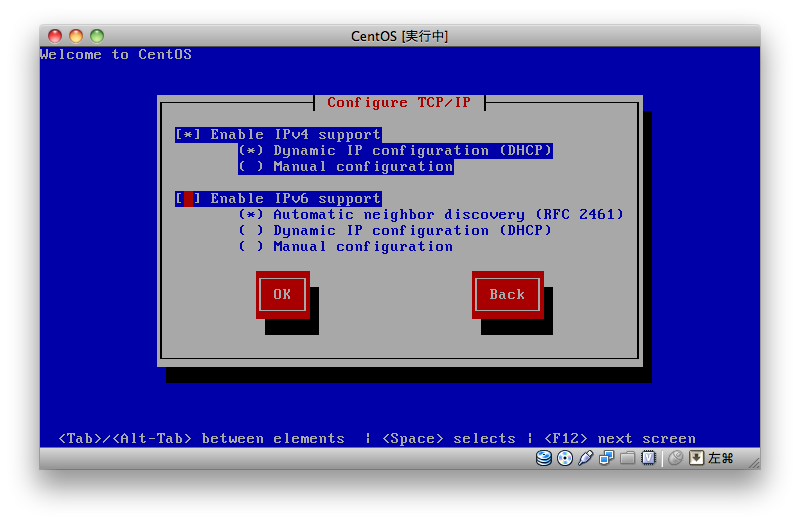Select IPv6 Dynamic IP configuration (DHCP)
800x524 pixels.
(x=395, y=230)
